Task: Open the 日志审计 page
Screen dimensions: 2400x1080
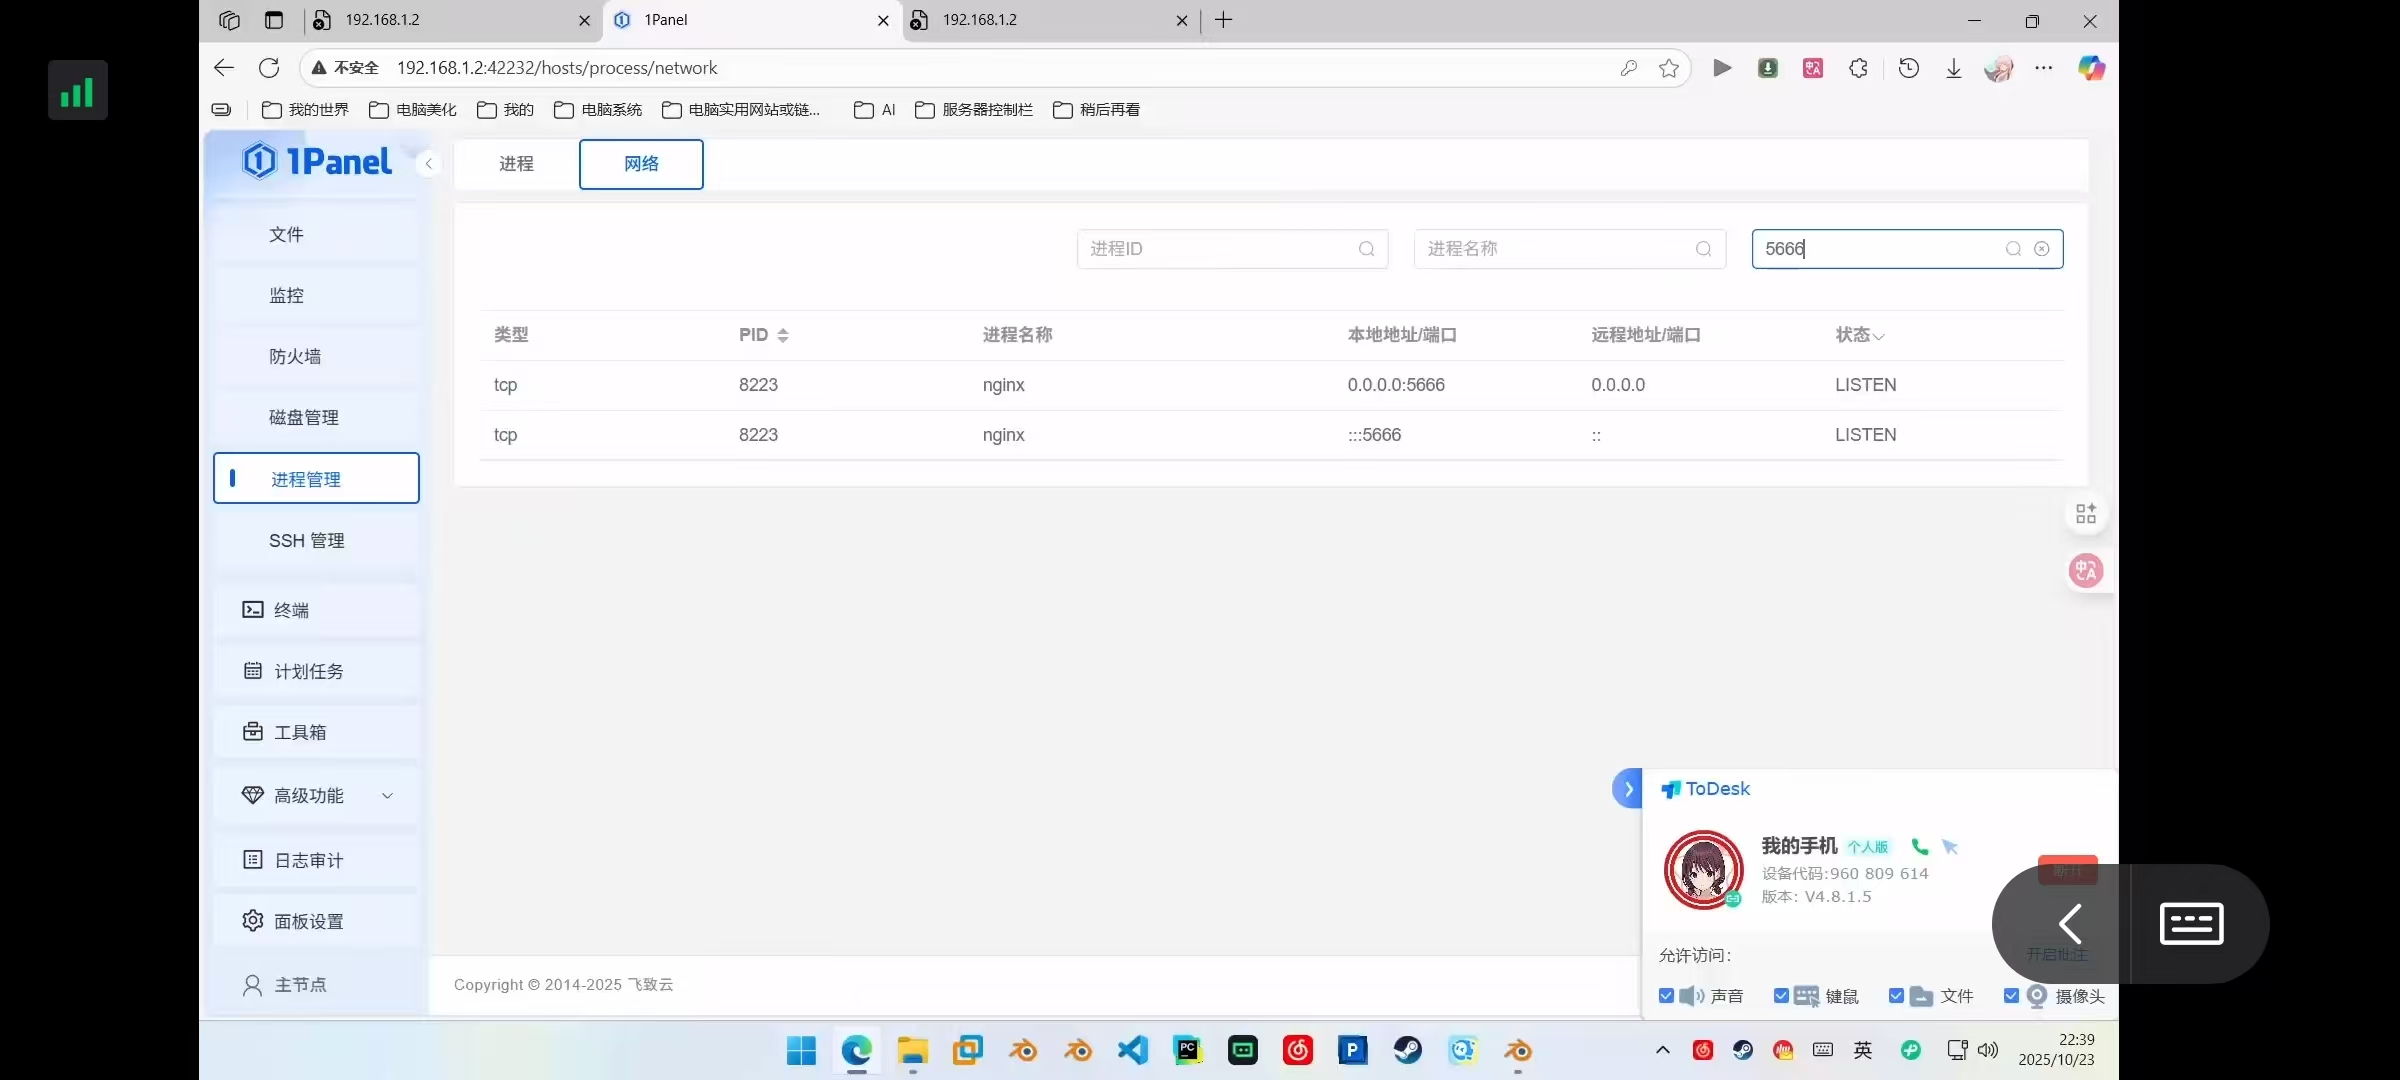Action: (x=308, y=860)
